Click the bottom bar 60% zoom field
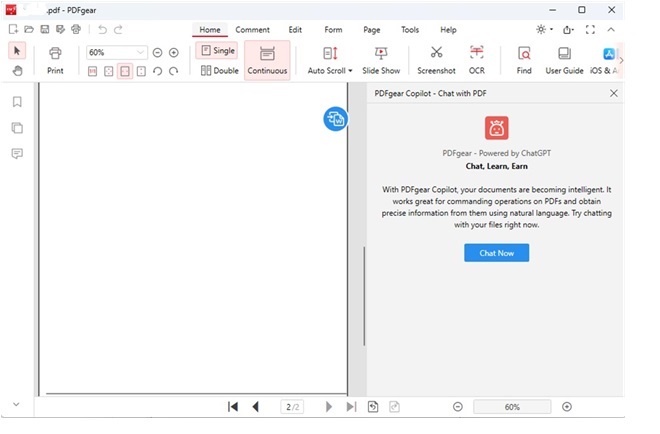 click(x=512, y=407)
